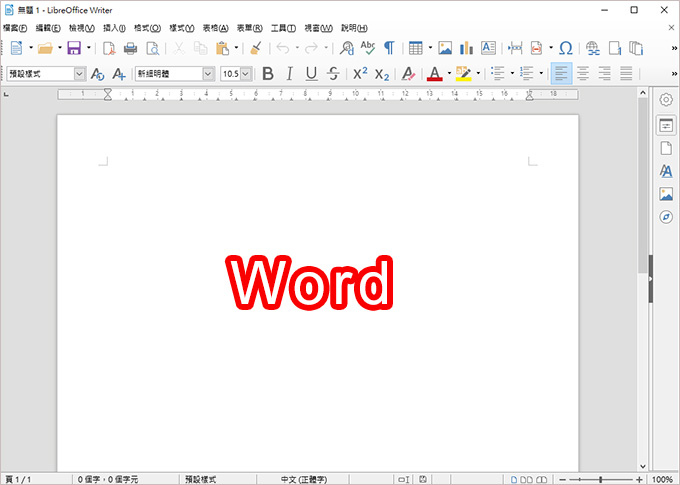680x485 pixels.
Task: Run the Abc spelling check
Action: click(x=368, y=48)
